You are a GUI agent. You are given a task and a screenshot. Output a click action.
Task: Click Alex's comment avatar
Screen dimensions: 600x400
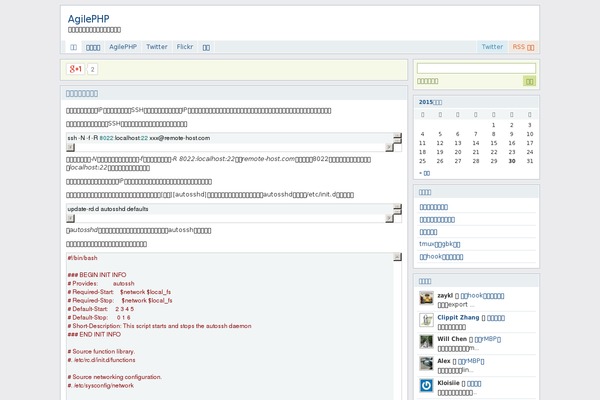click(x=426, y=364)
